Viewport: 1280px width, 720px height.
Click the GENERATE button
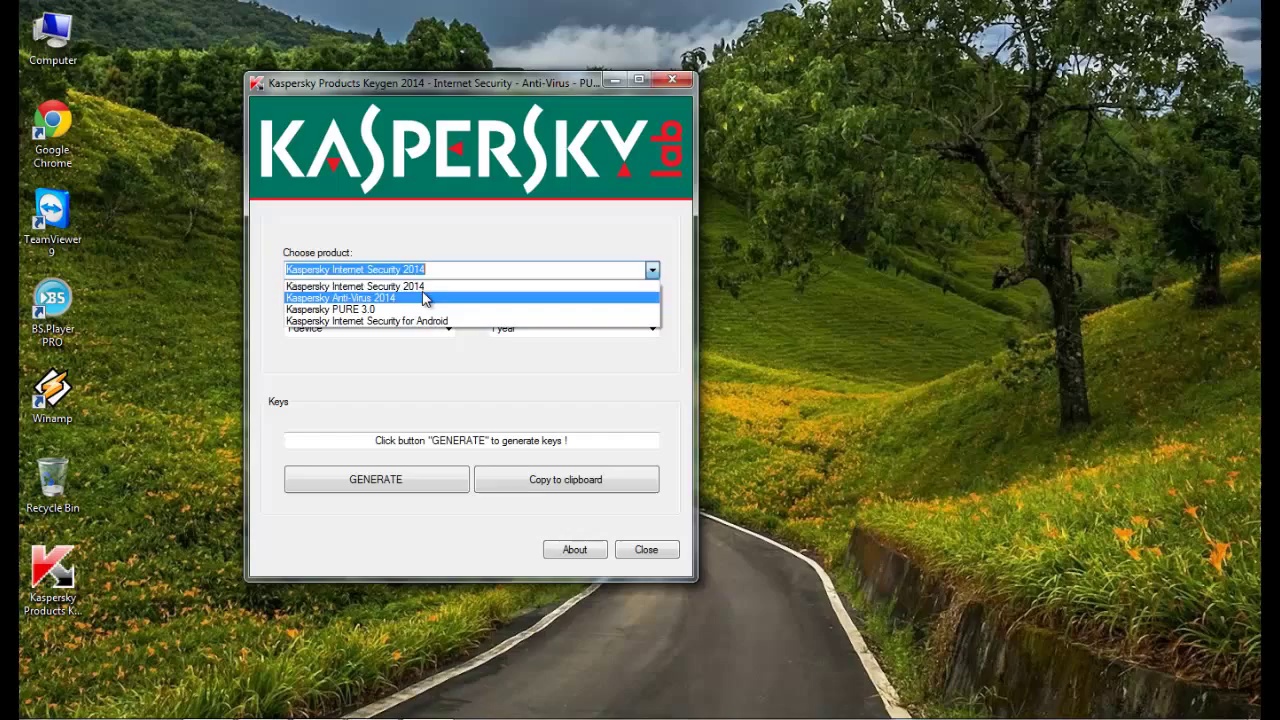[376, 479]
